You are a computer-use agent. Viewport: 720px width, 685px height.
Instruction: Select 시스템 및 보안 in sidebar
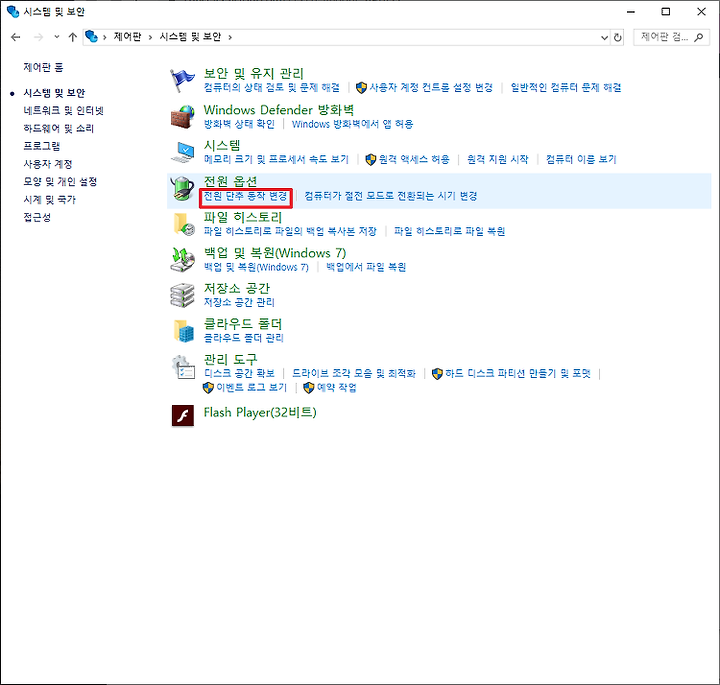pos(54,93)
